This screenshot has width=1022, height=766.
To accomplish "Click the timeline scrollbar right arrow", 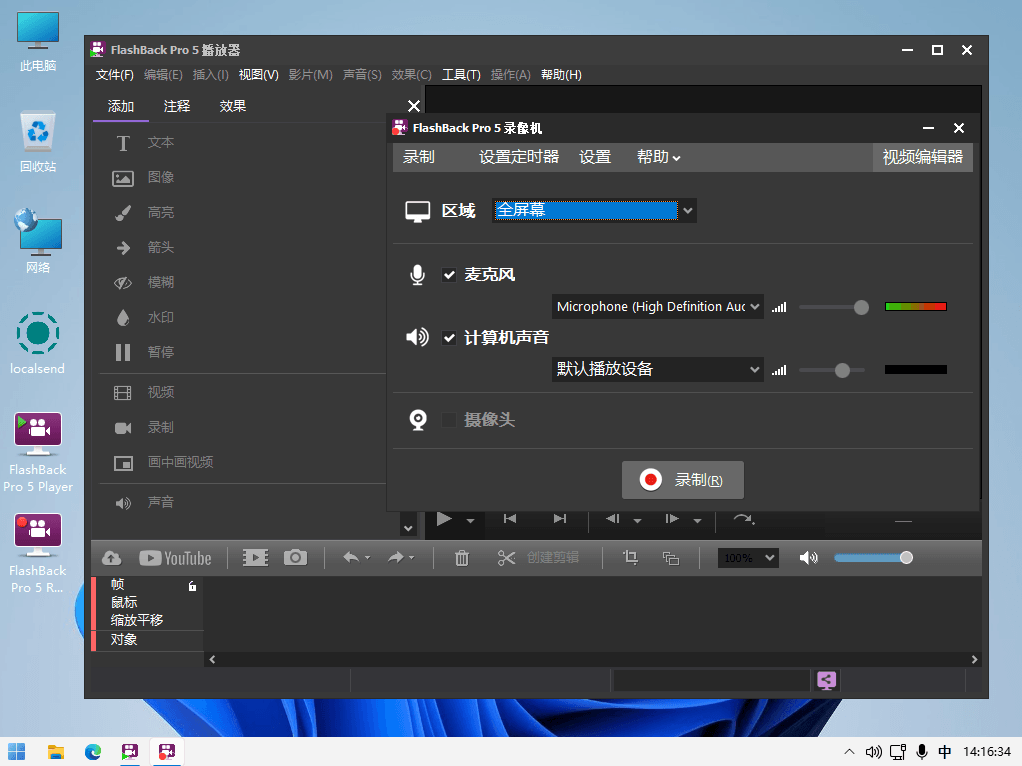I will (974, 660).
